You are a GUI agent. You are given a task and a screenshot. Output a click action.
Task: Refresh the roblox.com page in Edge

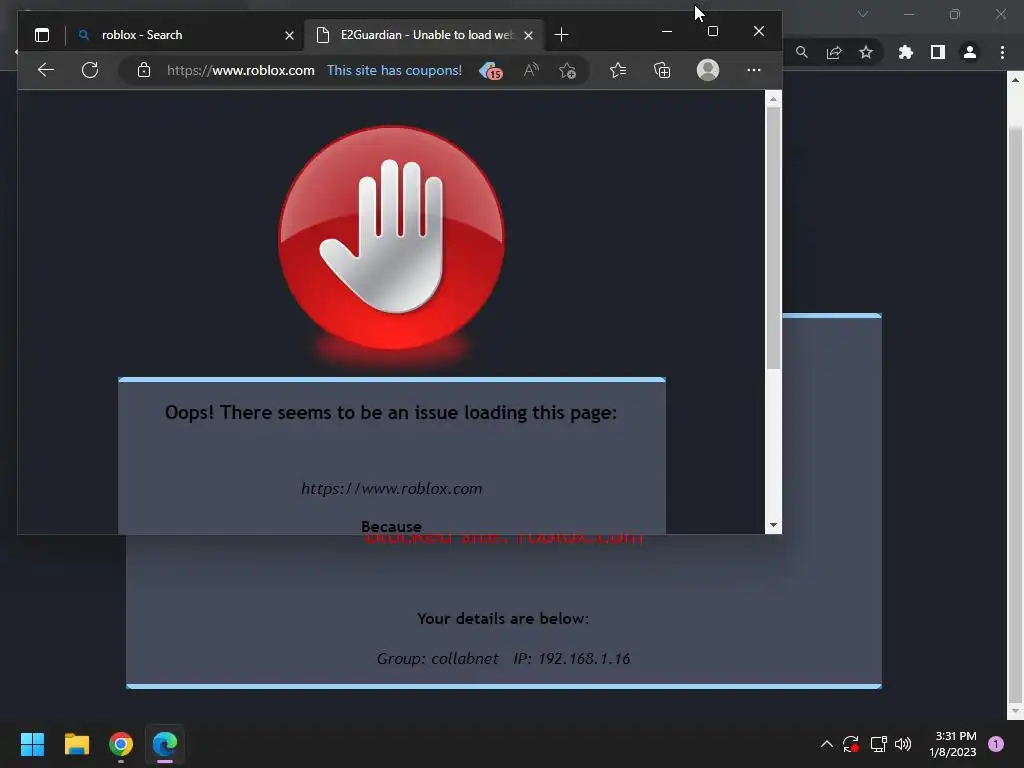click(x=90, y=70)
